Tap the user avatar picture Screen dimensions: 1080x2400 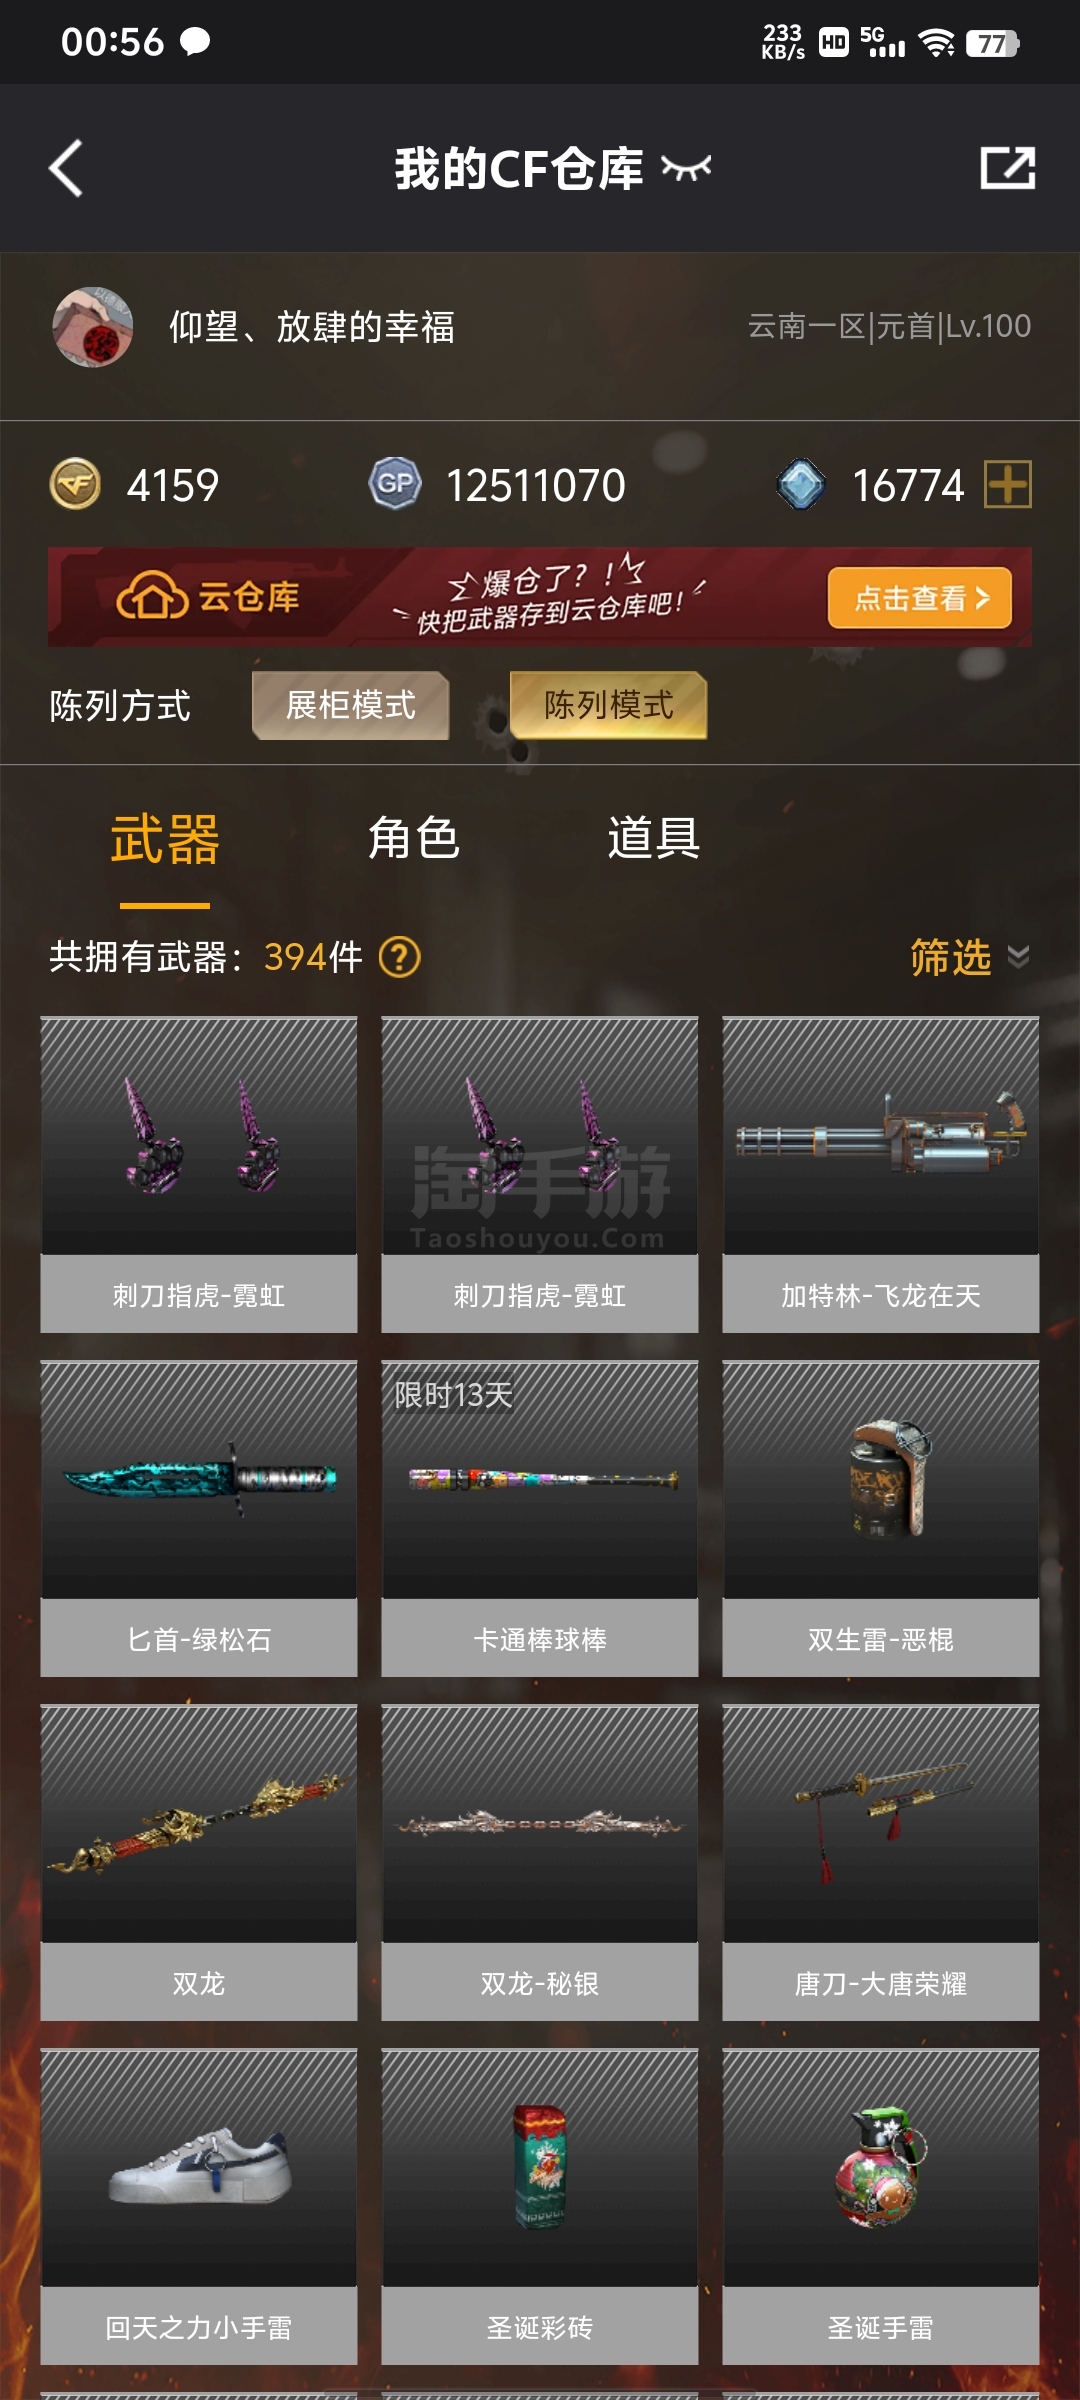coord(93,327)
